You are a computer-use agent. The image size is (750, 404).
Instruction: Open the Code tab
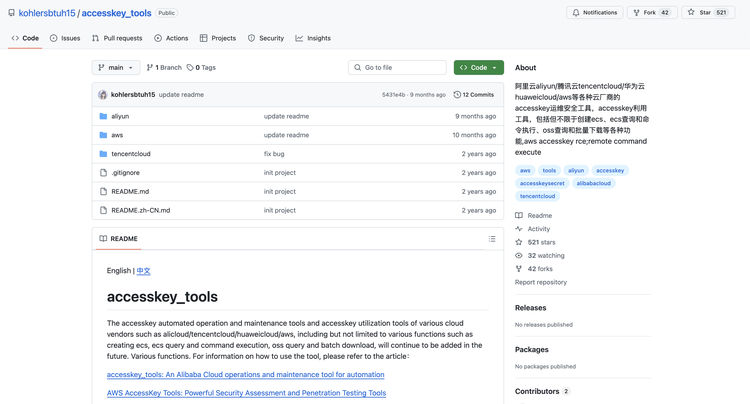pyautogui.click(x=25, y=38)
